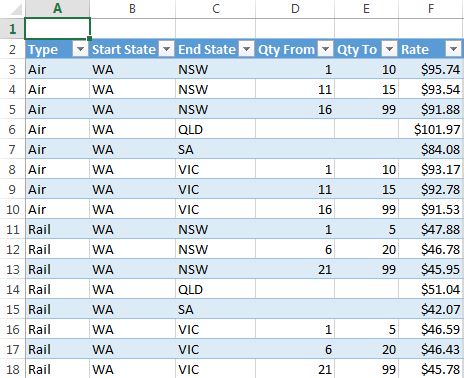Select the QLD cell in row 14

(216, 289)
